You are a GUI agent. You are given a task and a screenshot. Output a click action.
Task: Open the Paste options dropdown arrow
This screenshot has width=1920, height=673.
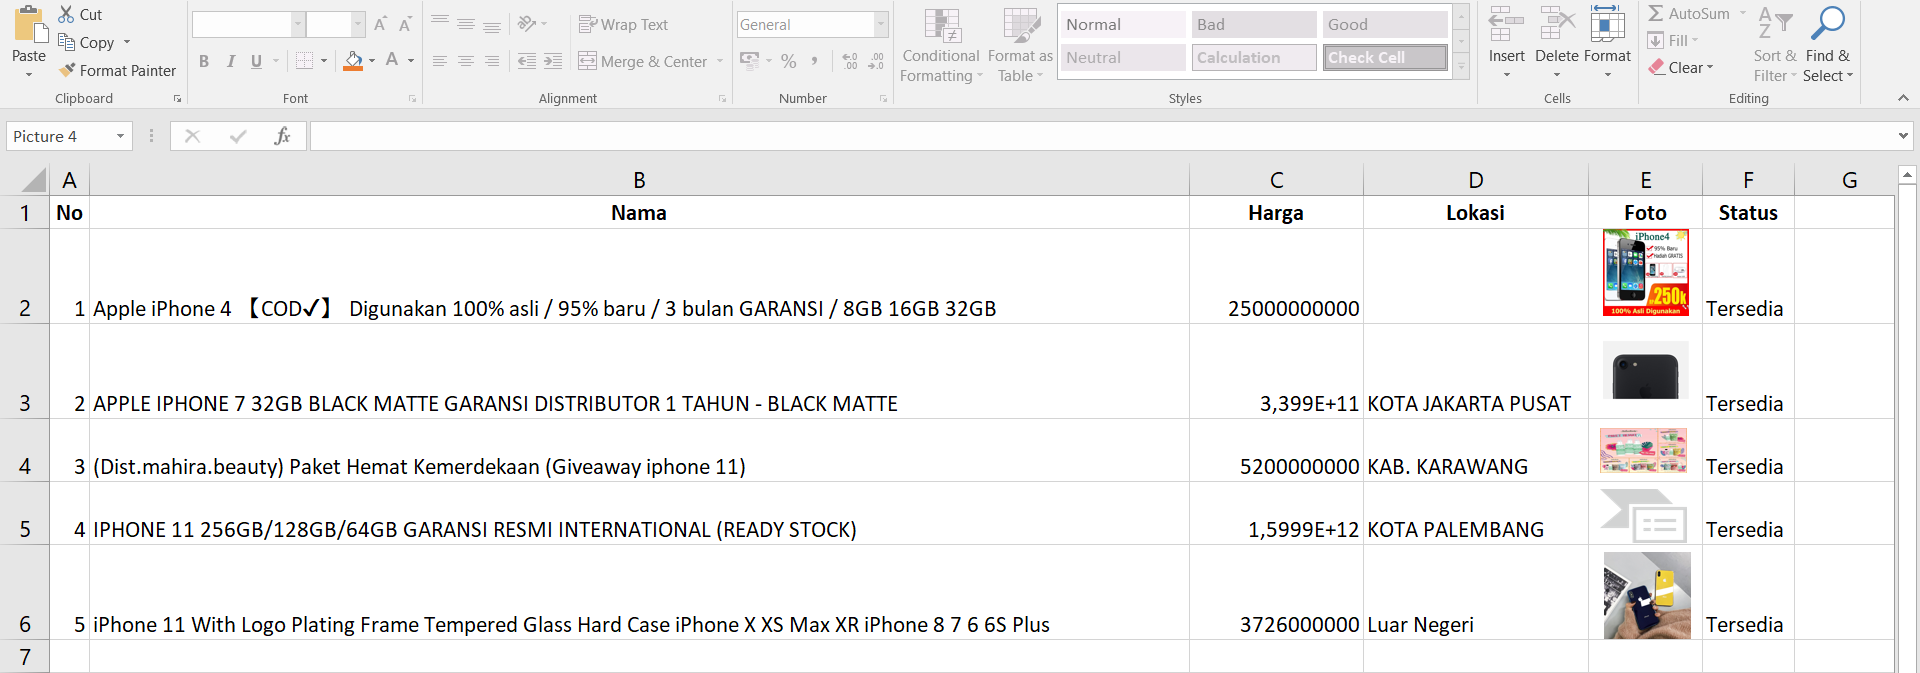pos(29,75)
